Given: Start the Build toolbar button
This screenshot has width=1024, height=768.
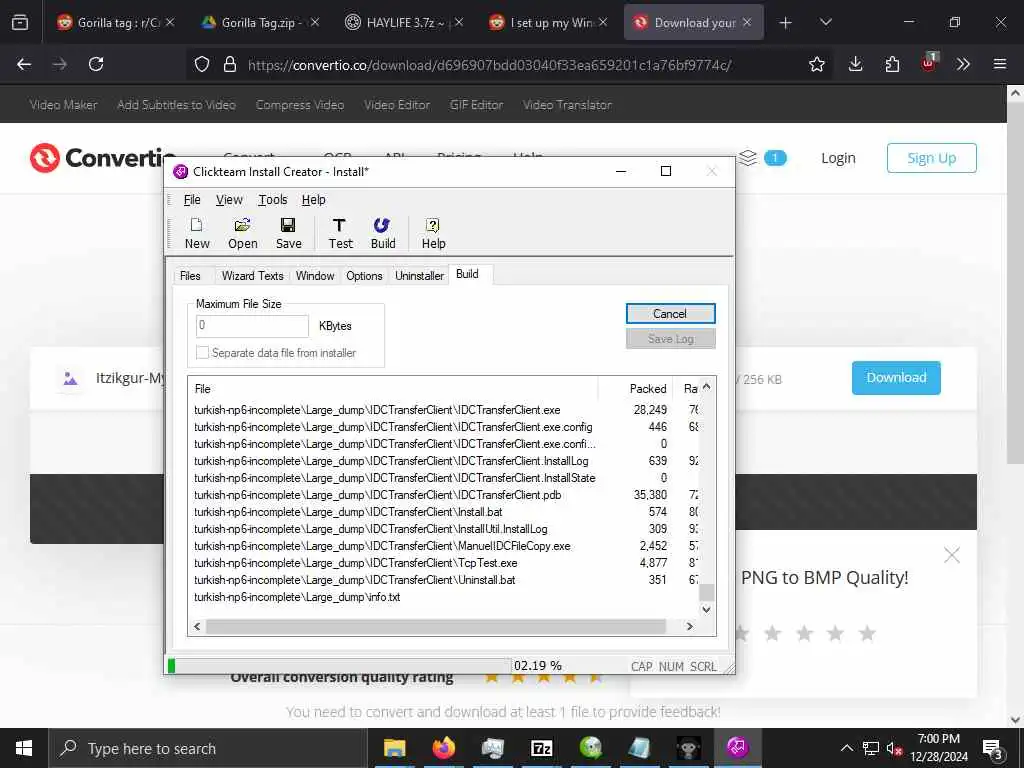Looking at the screenshot, I should tap(383, 233).
